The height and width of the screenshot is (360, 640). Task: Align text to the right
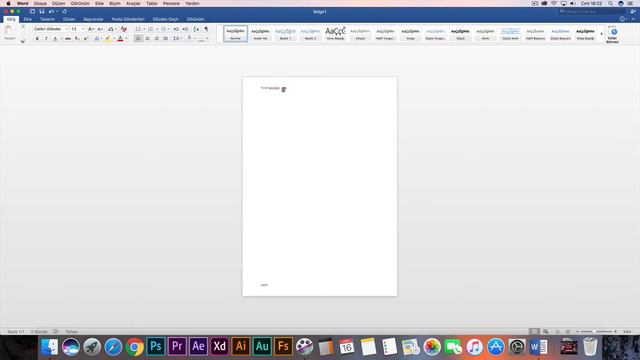point(156,38)
